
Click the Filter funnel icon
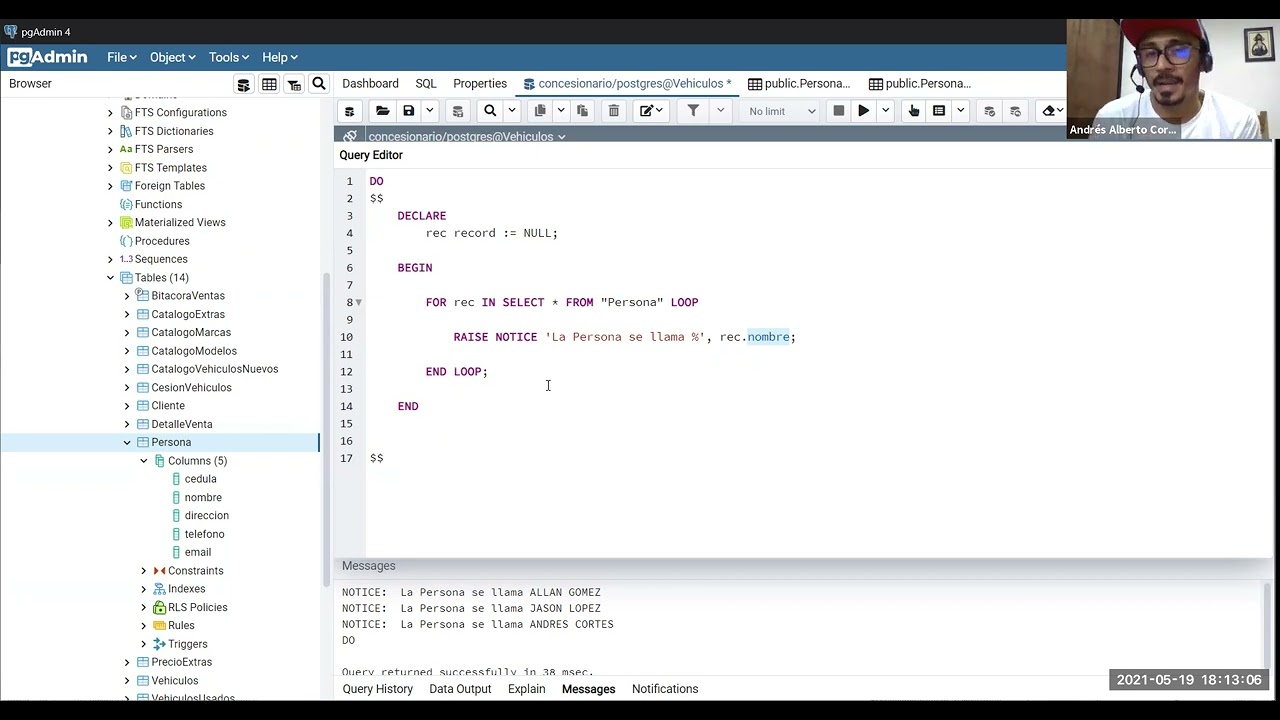[x=693, y=111]
